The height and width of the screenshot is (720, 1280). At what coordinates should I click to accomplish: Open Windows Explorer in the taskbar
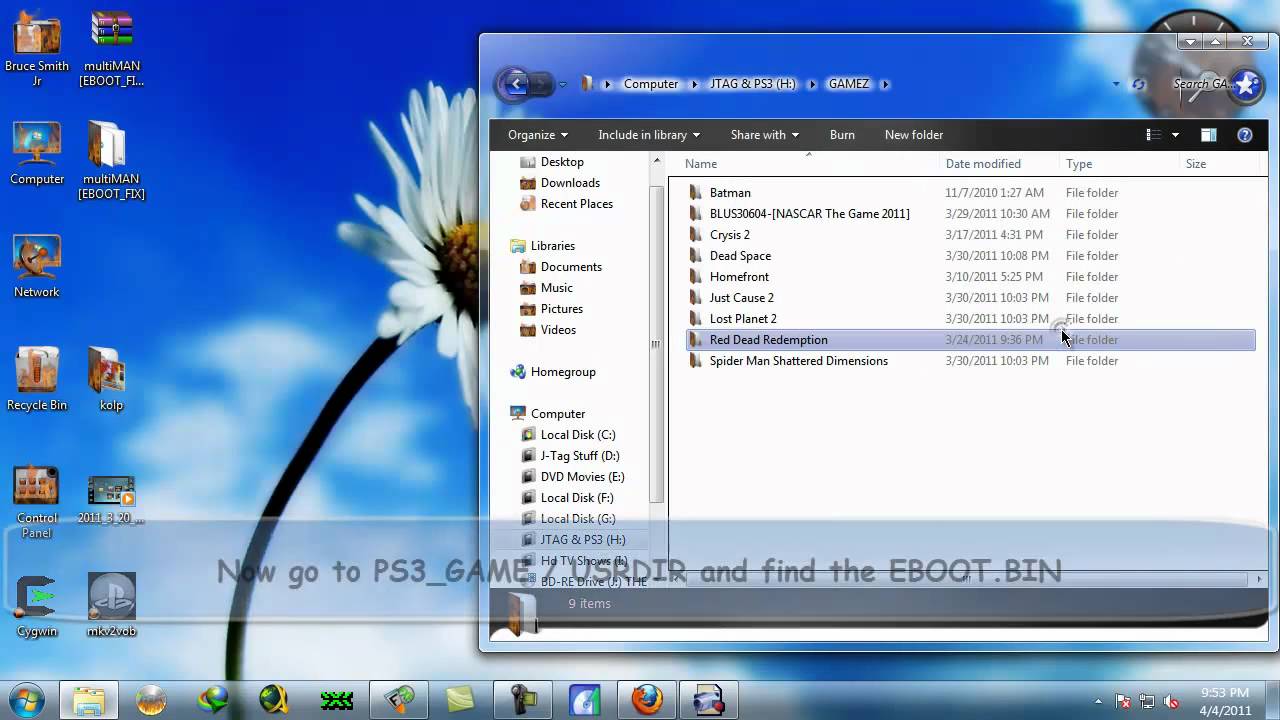[88, 699]
